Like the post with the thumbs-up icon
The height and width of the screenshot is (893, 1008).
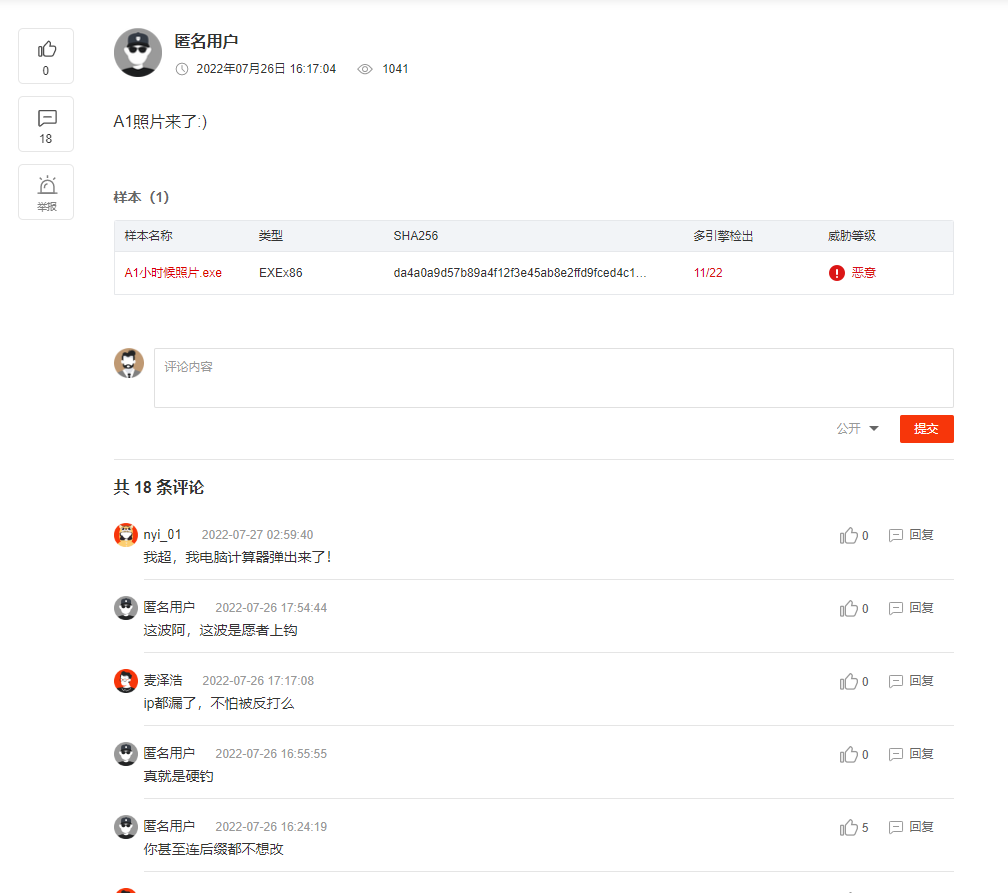tap(46, 56)
